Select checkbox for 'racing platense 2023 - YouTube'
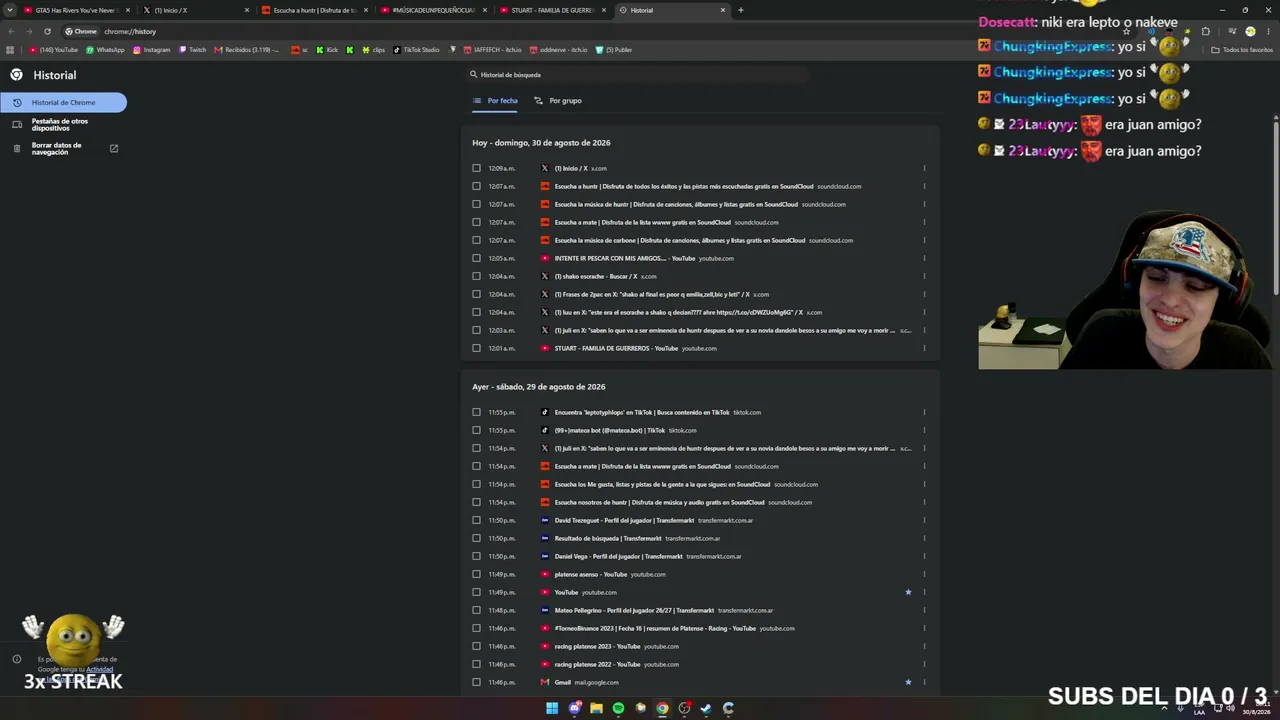Image resolution: width=1280 pixels, height=720 pixels. (x=476, y=646)
